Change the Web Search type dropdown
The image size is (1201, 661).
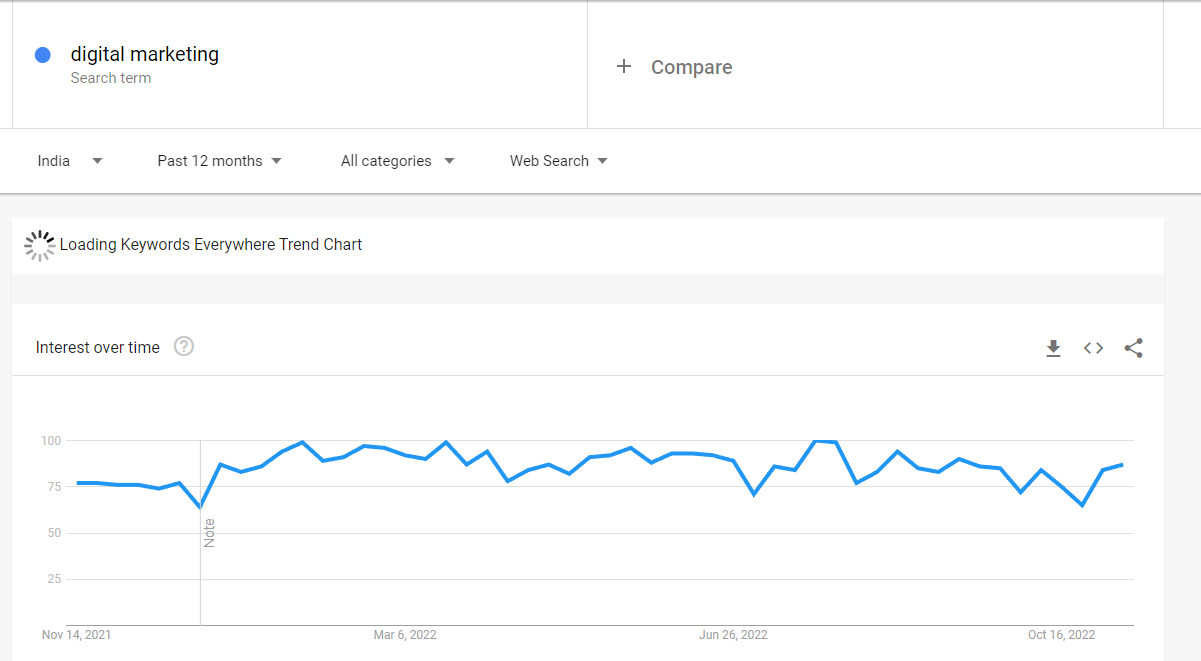click(x=559, y=161)
